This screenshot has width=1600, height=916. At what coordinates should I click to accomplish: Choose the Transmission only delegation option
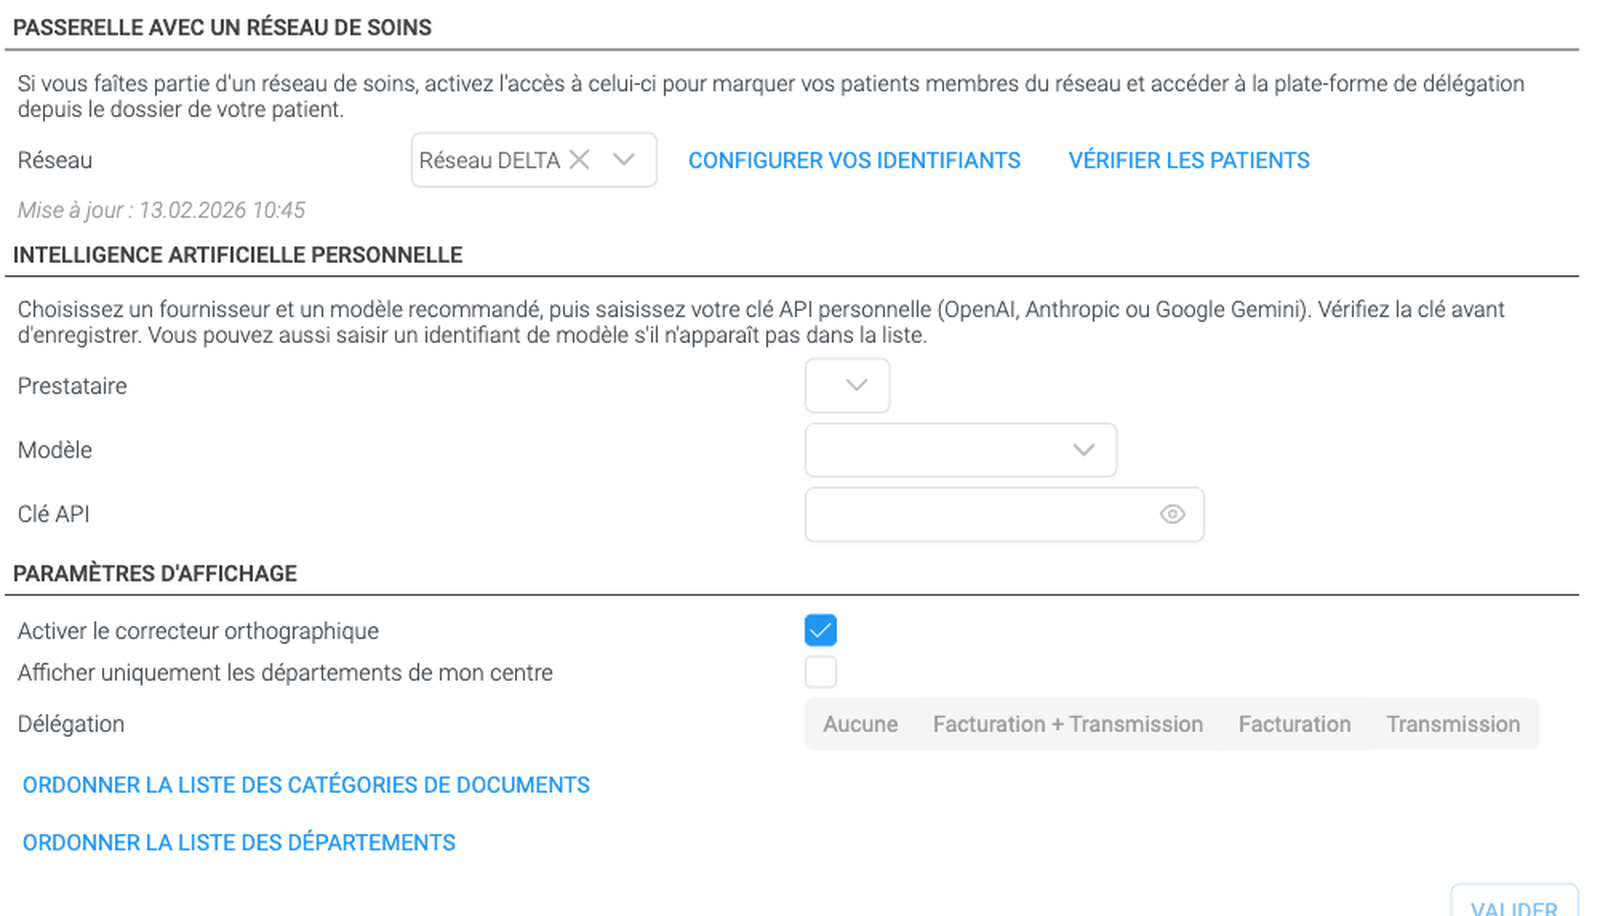click(x=1453, y=724)
